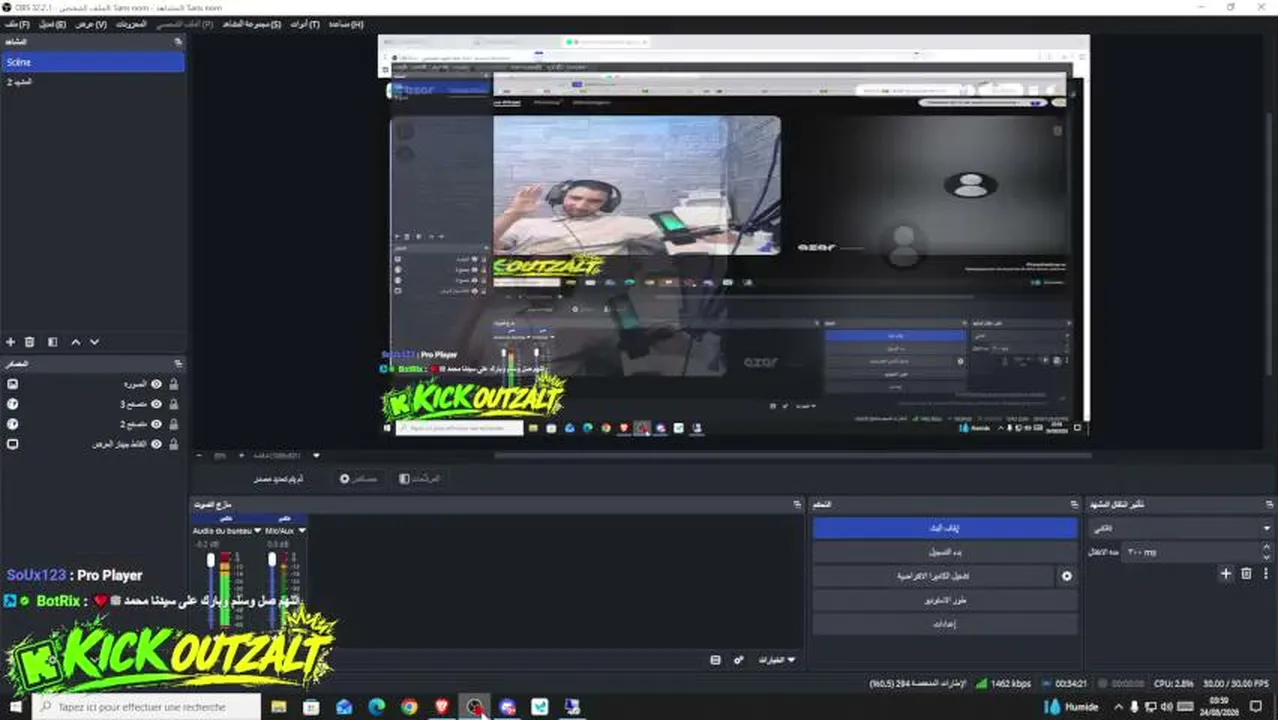Click the browser source icon for متصفح 3

click(x=12, y=404)
